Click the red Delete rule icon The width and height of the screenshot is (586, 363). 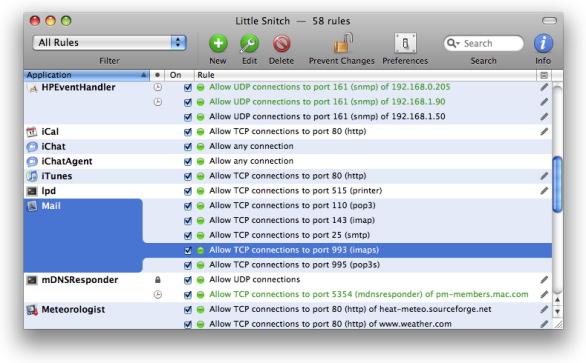coord(281,44)
